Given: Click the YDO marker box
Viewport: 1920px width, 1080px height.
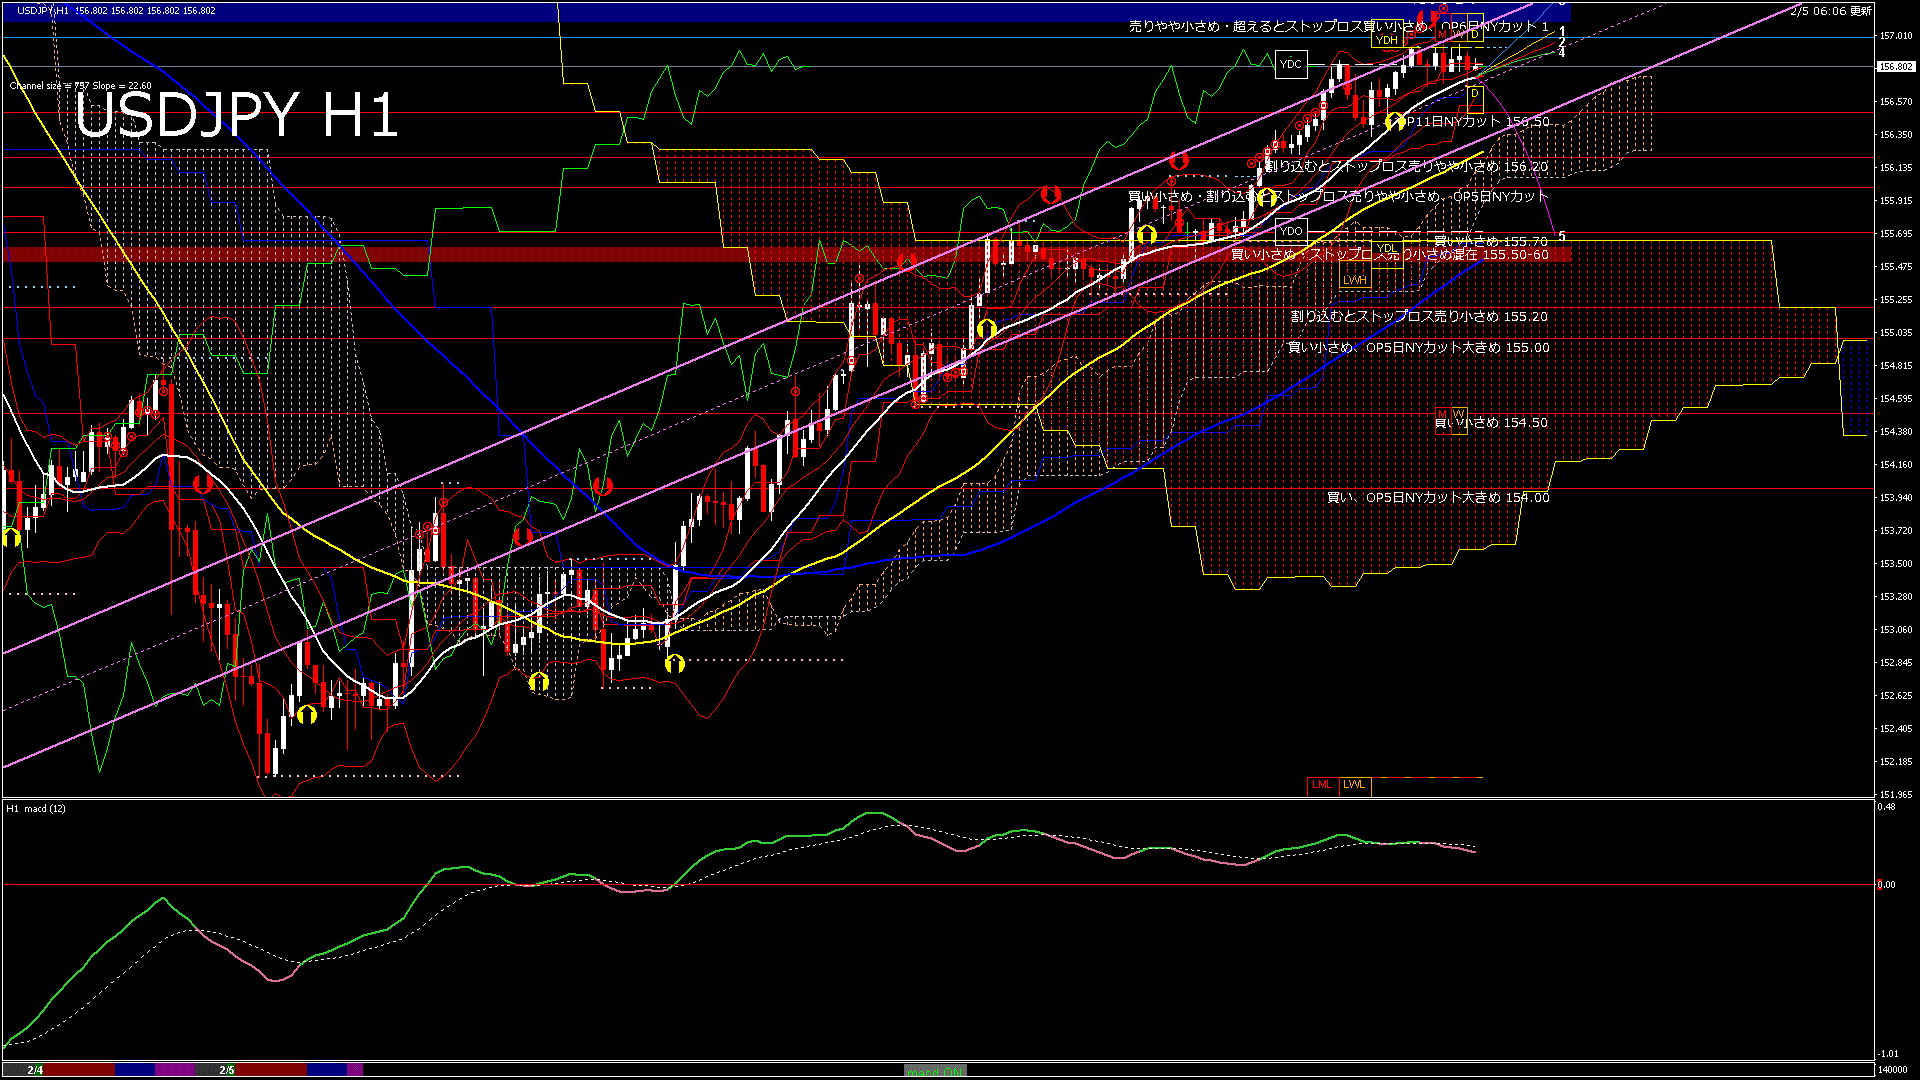Looking at the screenshot, I should [x=1291, y=231].
